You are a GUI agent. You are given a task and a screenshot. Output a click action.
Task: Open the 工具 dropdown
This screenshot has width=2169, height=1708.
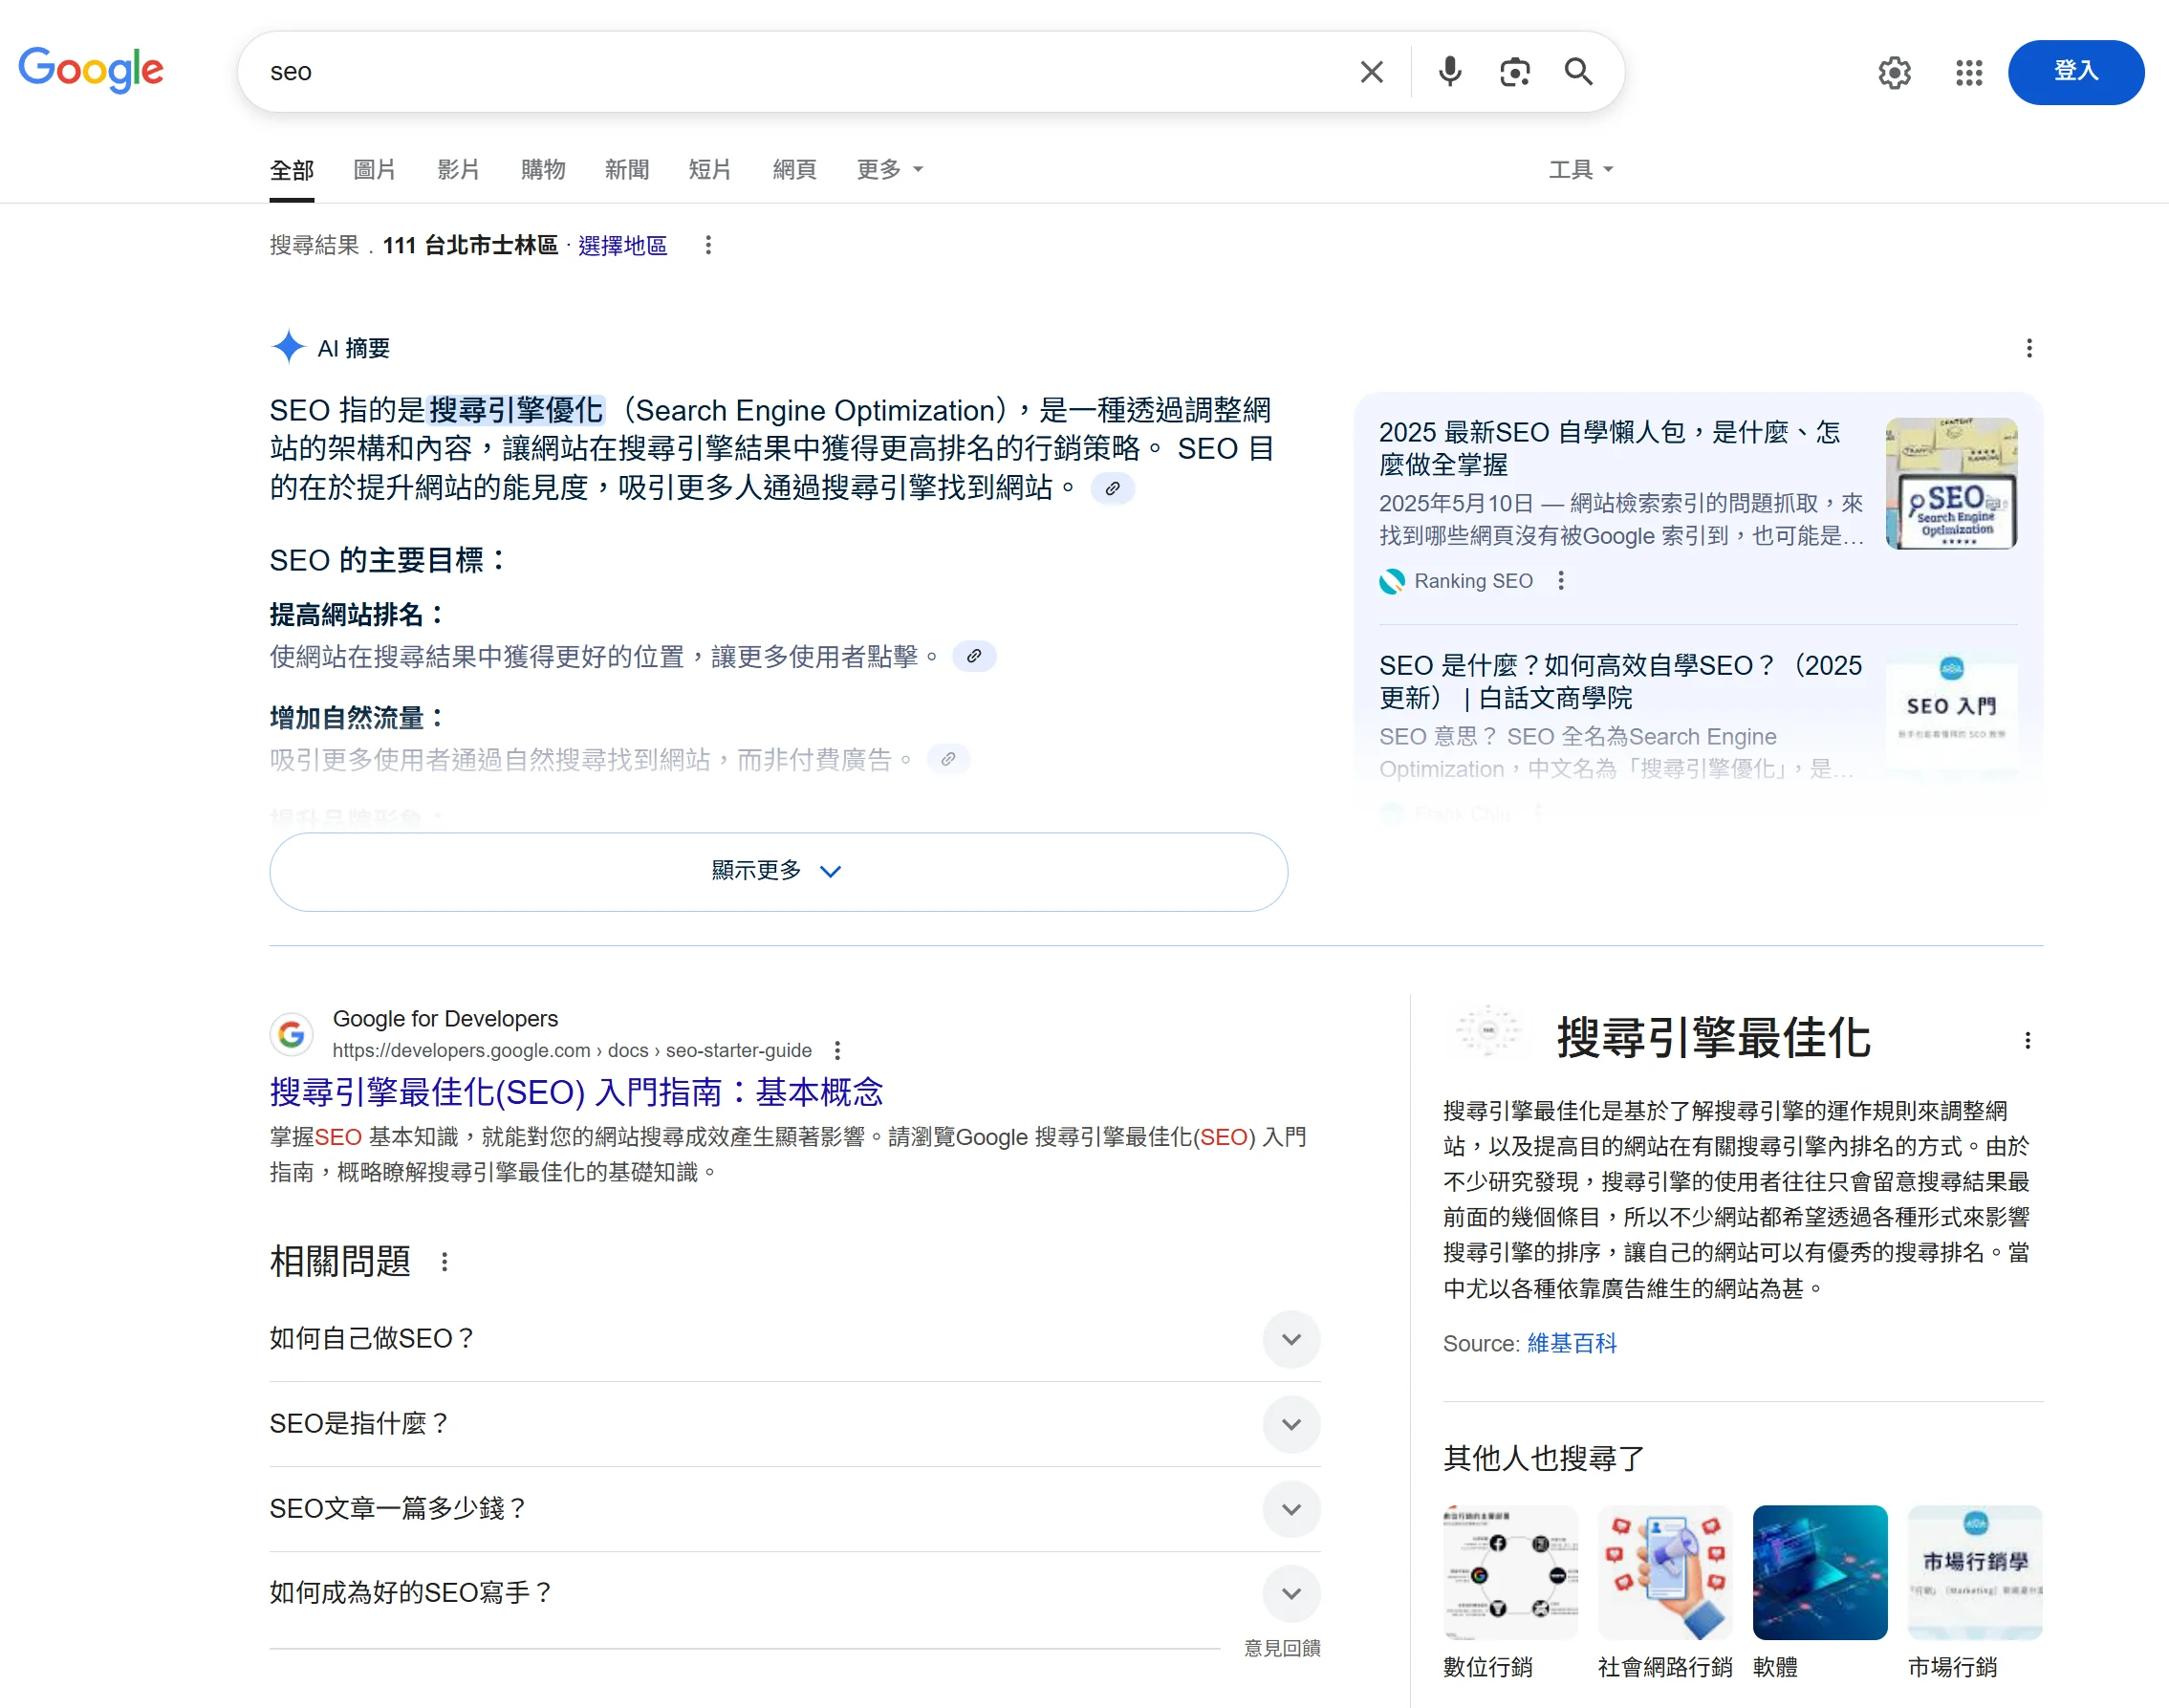[x=1578, y=169]
